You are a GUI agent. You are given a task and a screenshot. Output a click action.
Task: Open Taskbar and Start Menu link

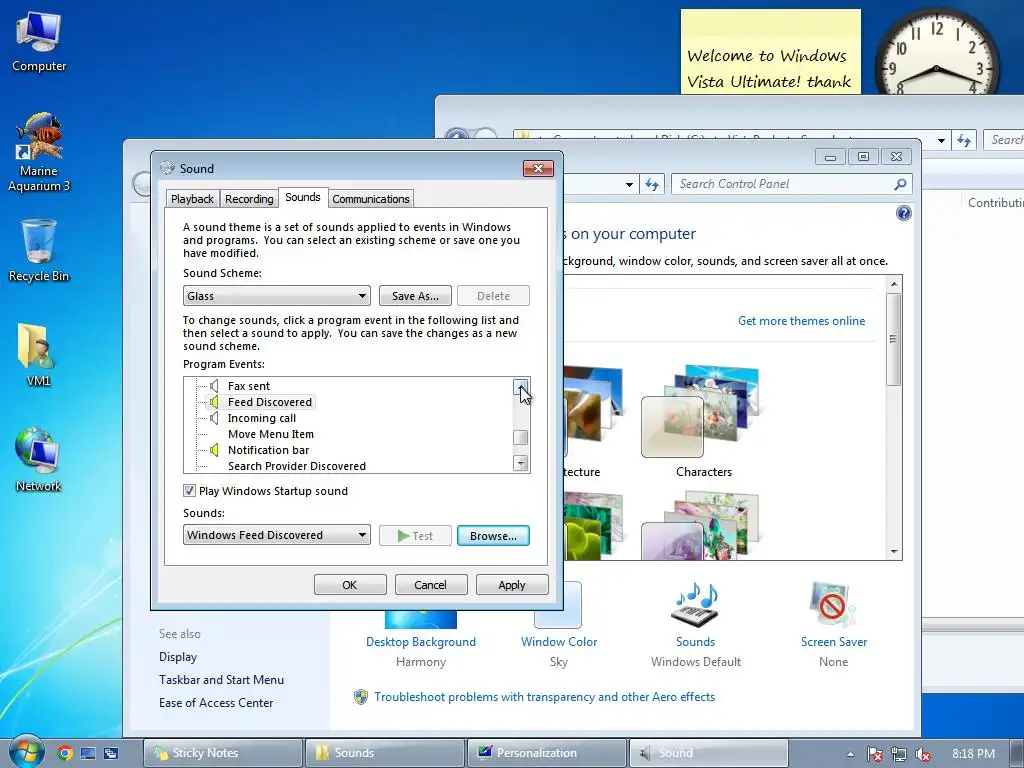(x=221, y=680)
